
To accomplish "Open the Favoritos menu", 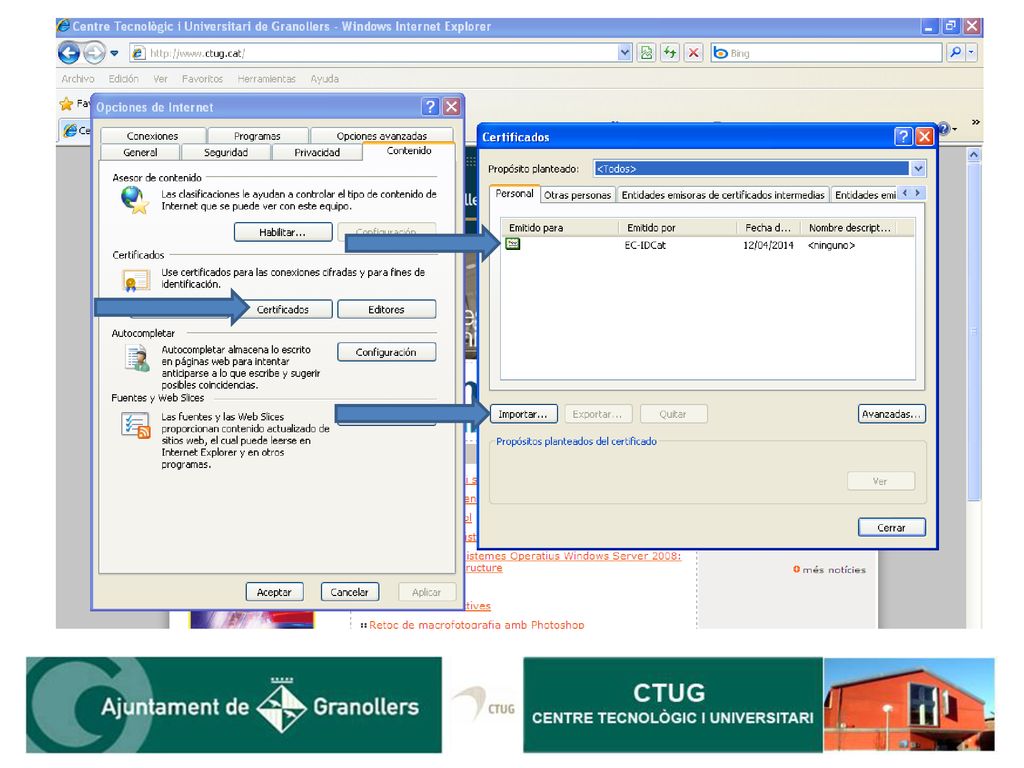I will (x=202, y=79).
